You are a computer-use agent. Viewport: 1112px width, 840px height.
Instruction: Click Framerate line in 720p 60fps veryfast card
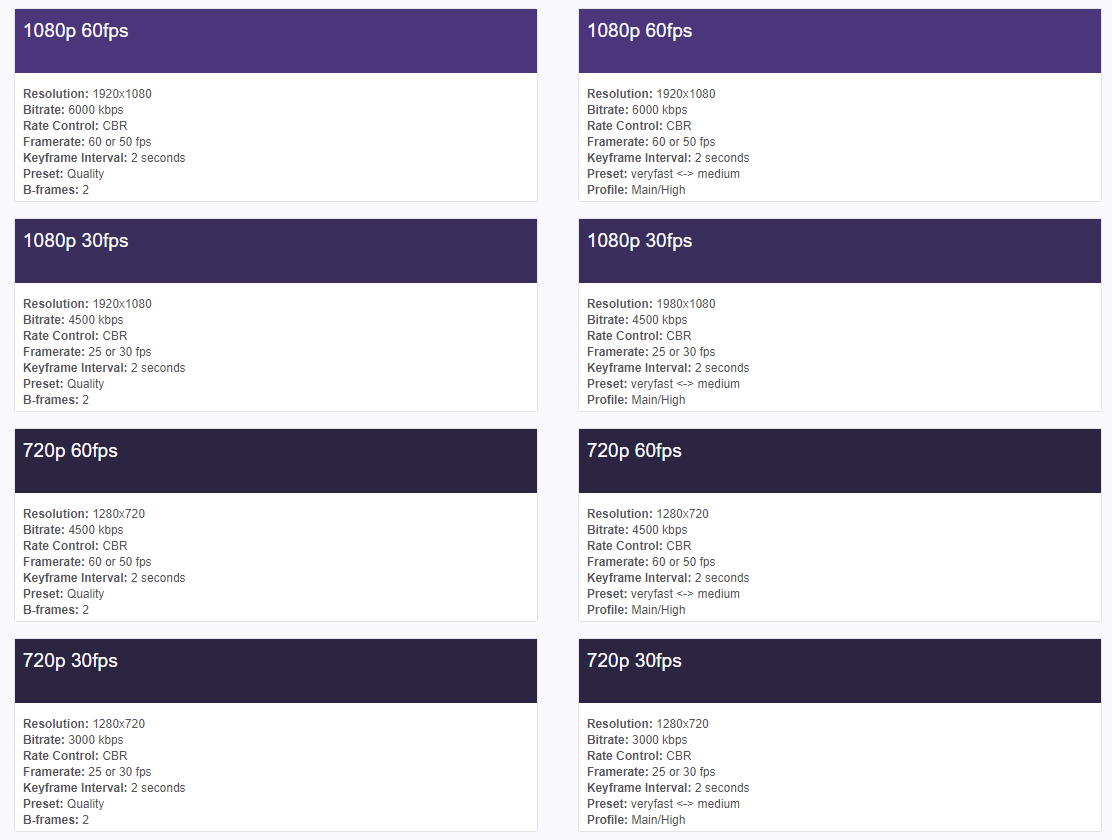pyautogui.click(x=651, y=562)
